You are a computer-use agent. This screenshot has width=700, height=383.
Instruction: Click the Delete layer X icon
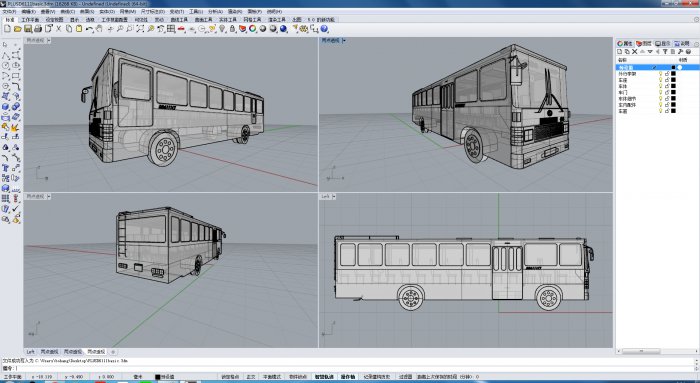click(635, 52)
